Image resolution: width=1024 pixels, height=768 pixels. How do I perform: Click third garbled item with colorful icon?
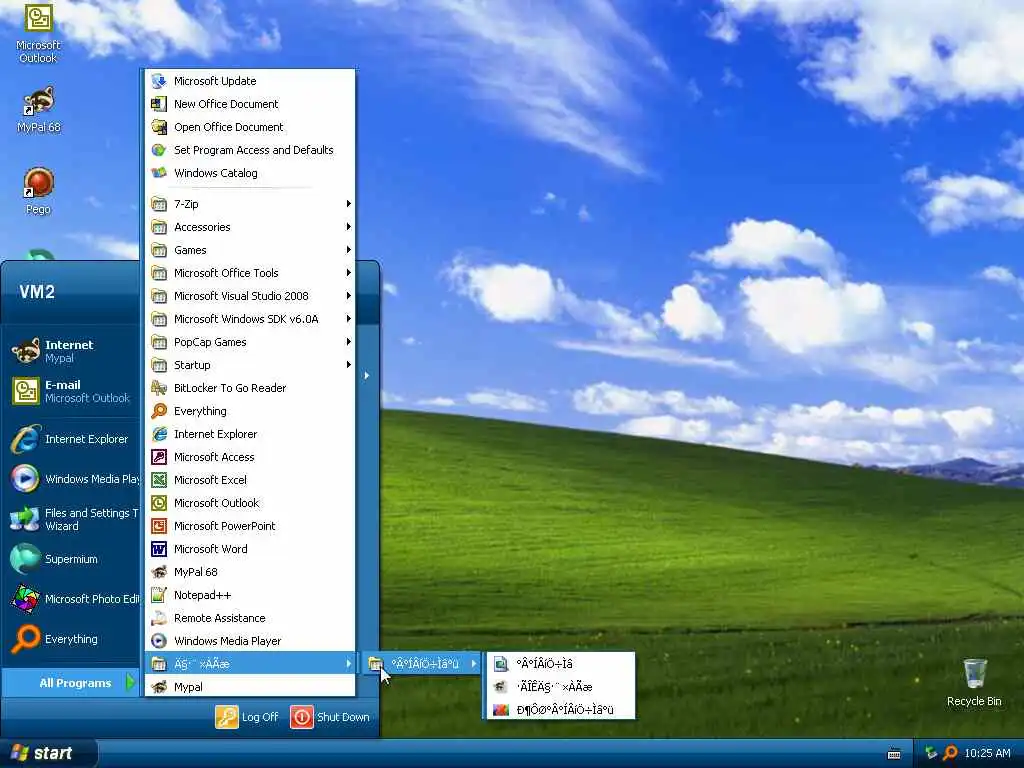560,709
